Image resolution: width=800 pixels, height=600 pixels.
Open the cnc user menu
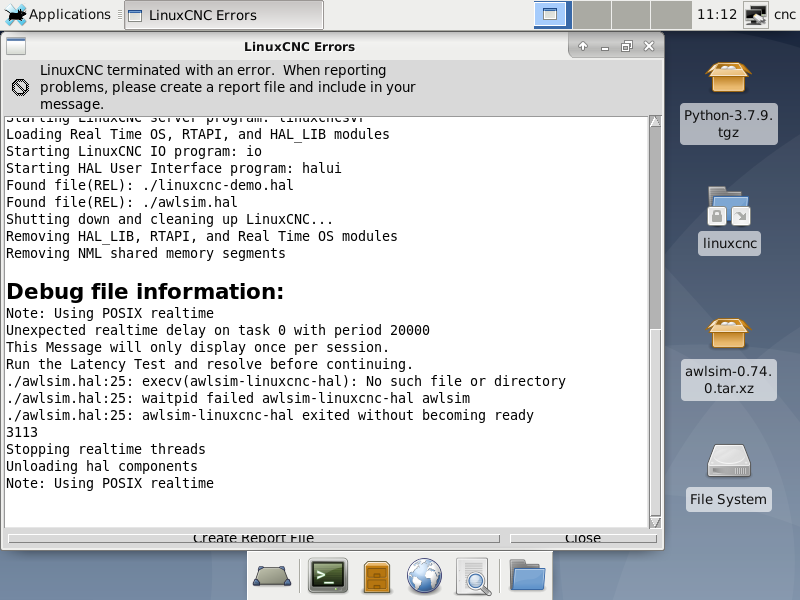[784, 15]
